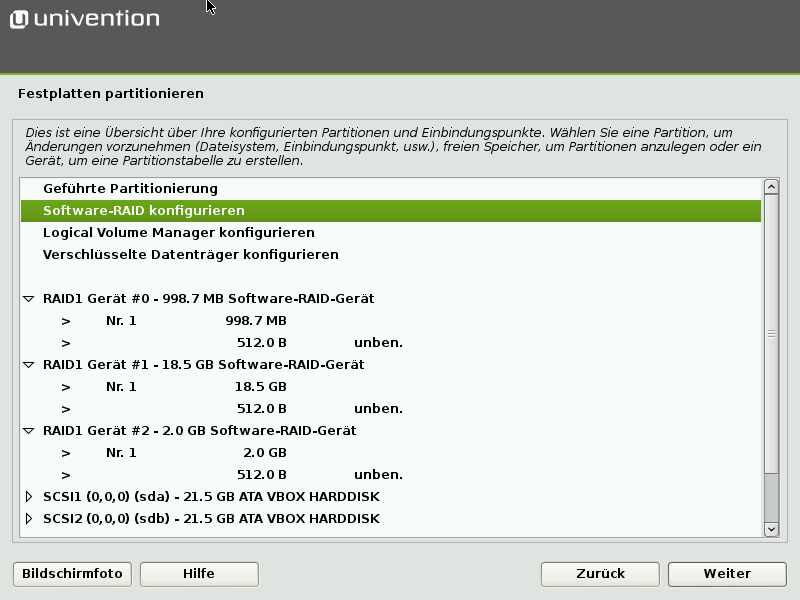Click the scrollbar down arrow
Viewport: 800px width, 600px height.
click(771, 529)
